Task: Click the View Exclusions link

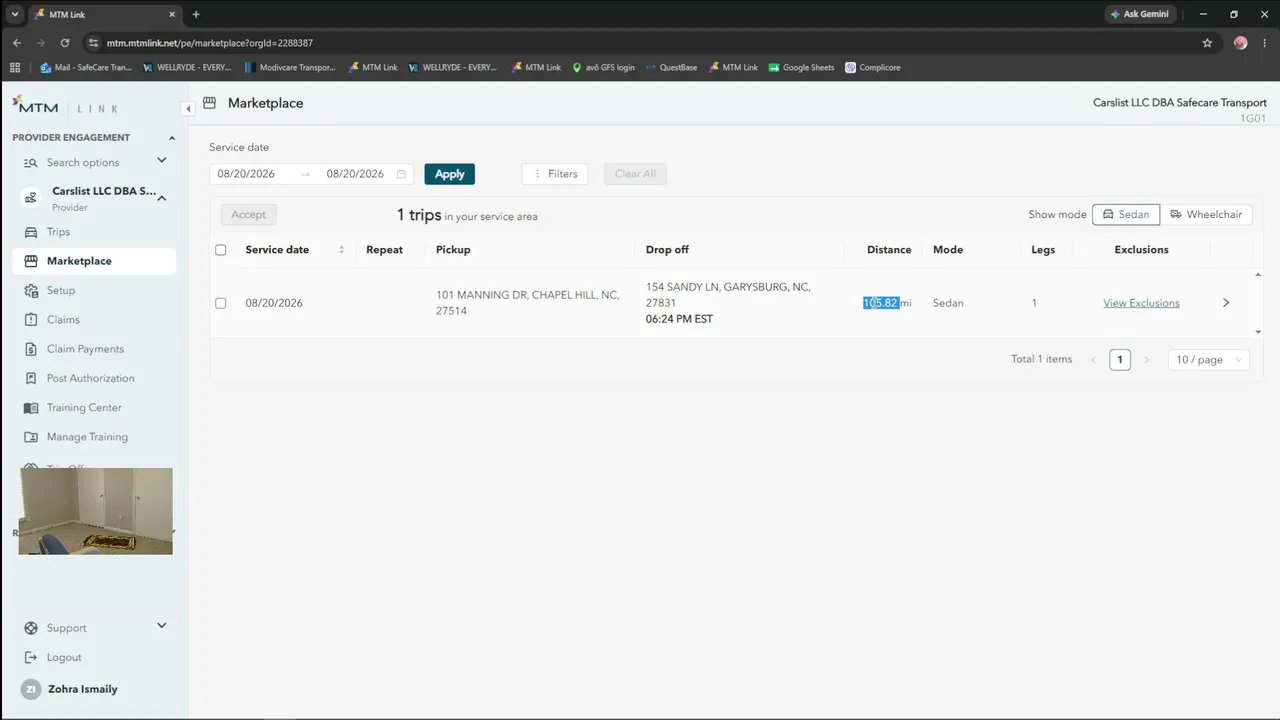Action: [x=1141, y=303]
